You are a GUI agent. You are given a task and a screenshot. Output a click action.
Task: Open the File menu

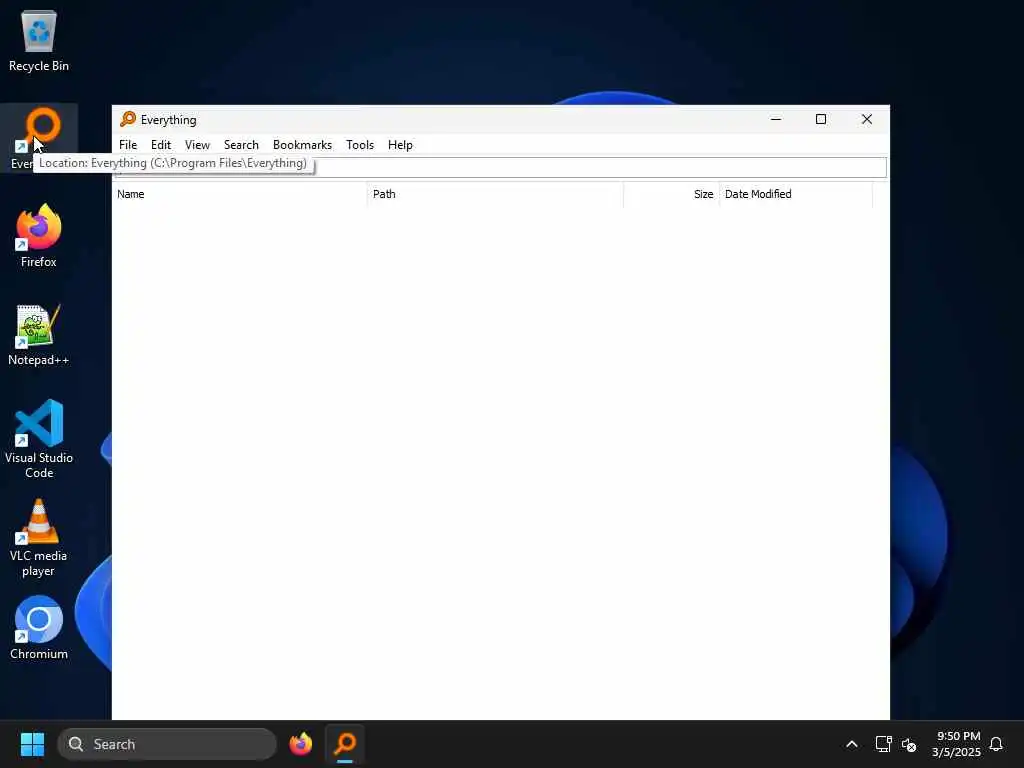(128, 145)
